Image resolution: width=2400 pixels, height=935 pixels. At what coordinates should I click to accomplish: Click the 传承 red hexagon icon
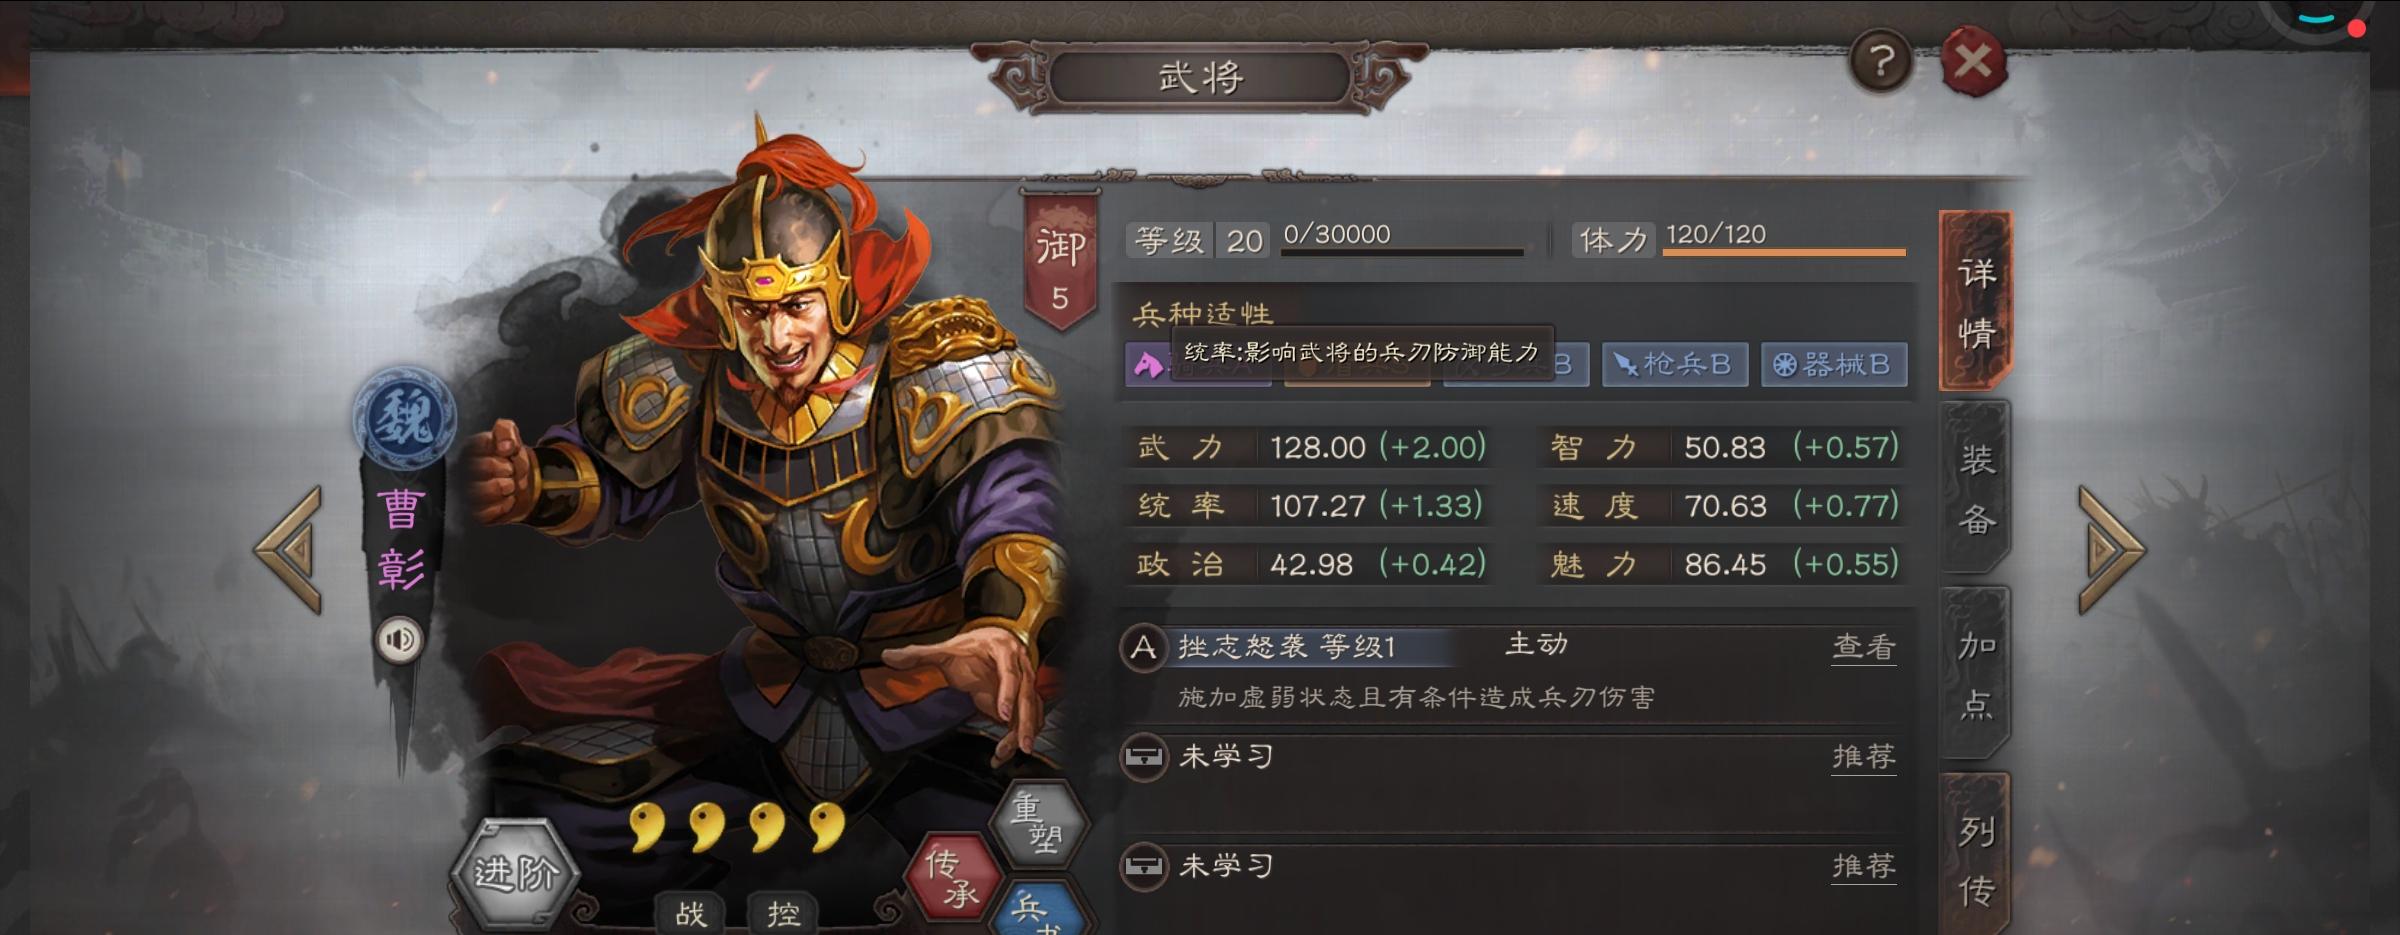pyautogui.click(x=951, y=877)
